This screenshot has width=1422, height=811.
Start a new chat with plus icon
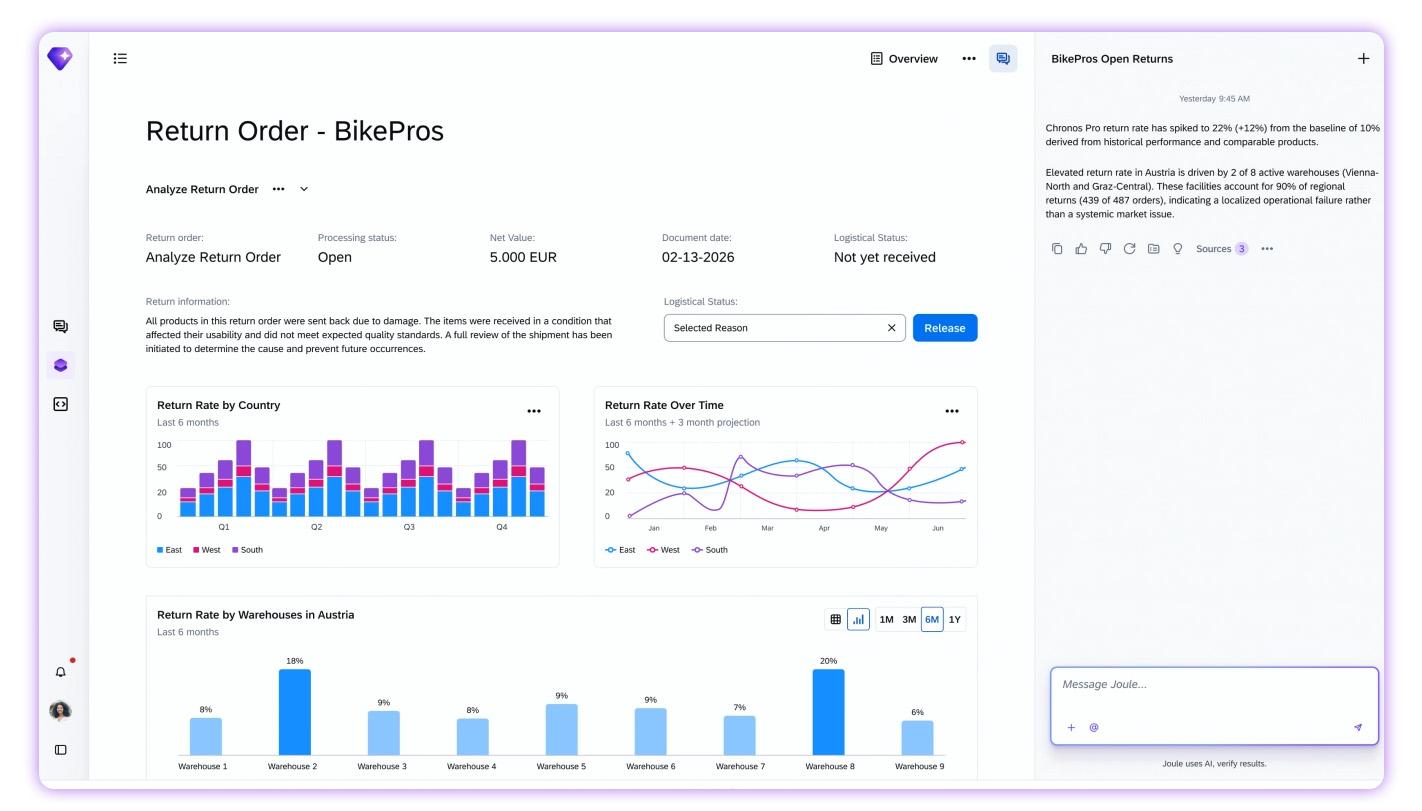tap(1363, 58)
